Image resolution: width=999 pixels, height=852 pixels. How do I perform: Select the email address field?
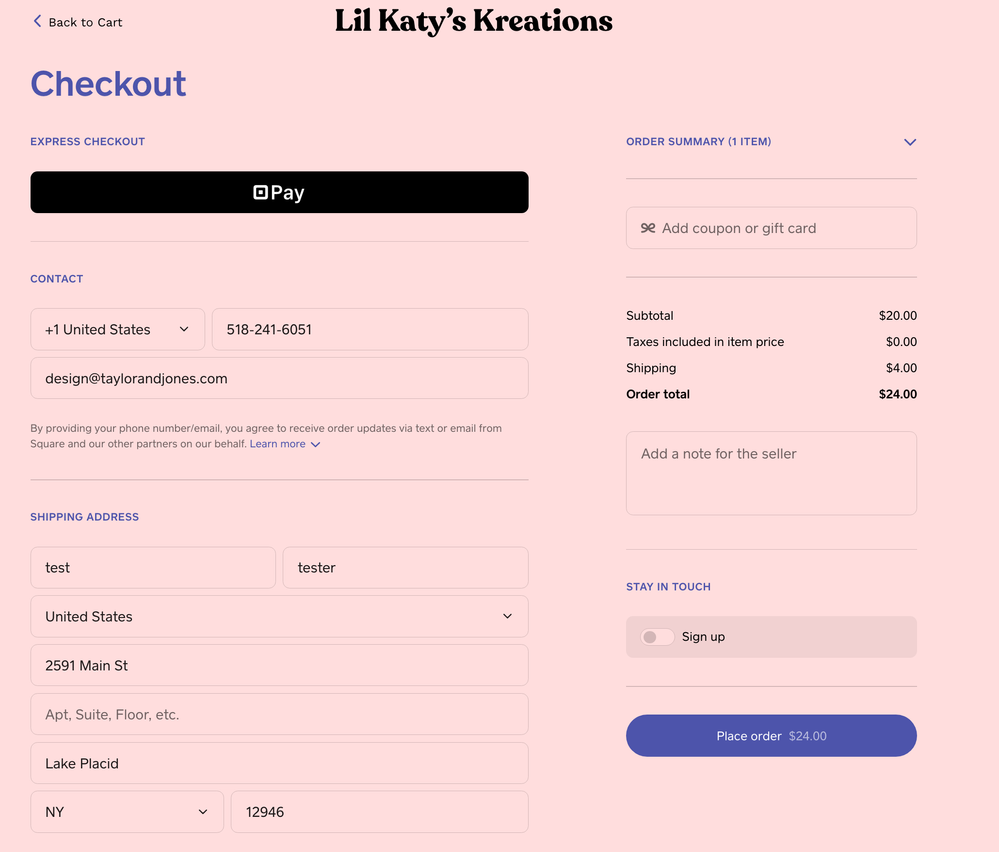279,378
